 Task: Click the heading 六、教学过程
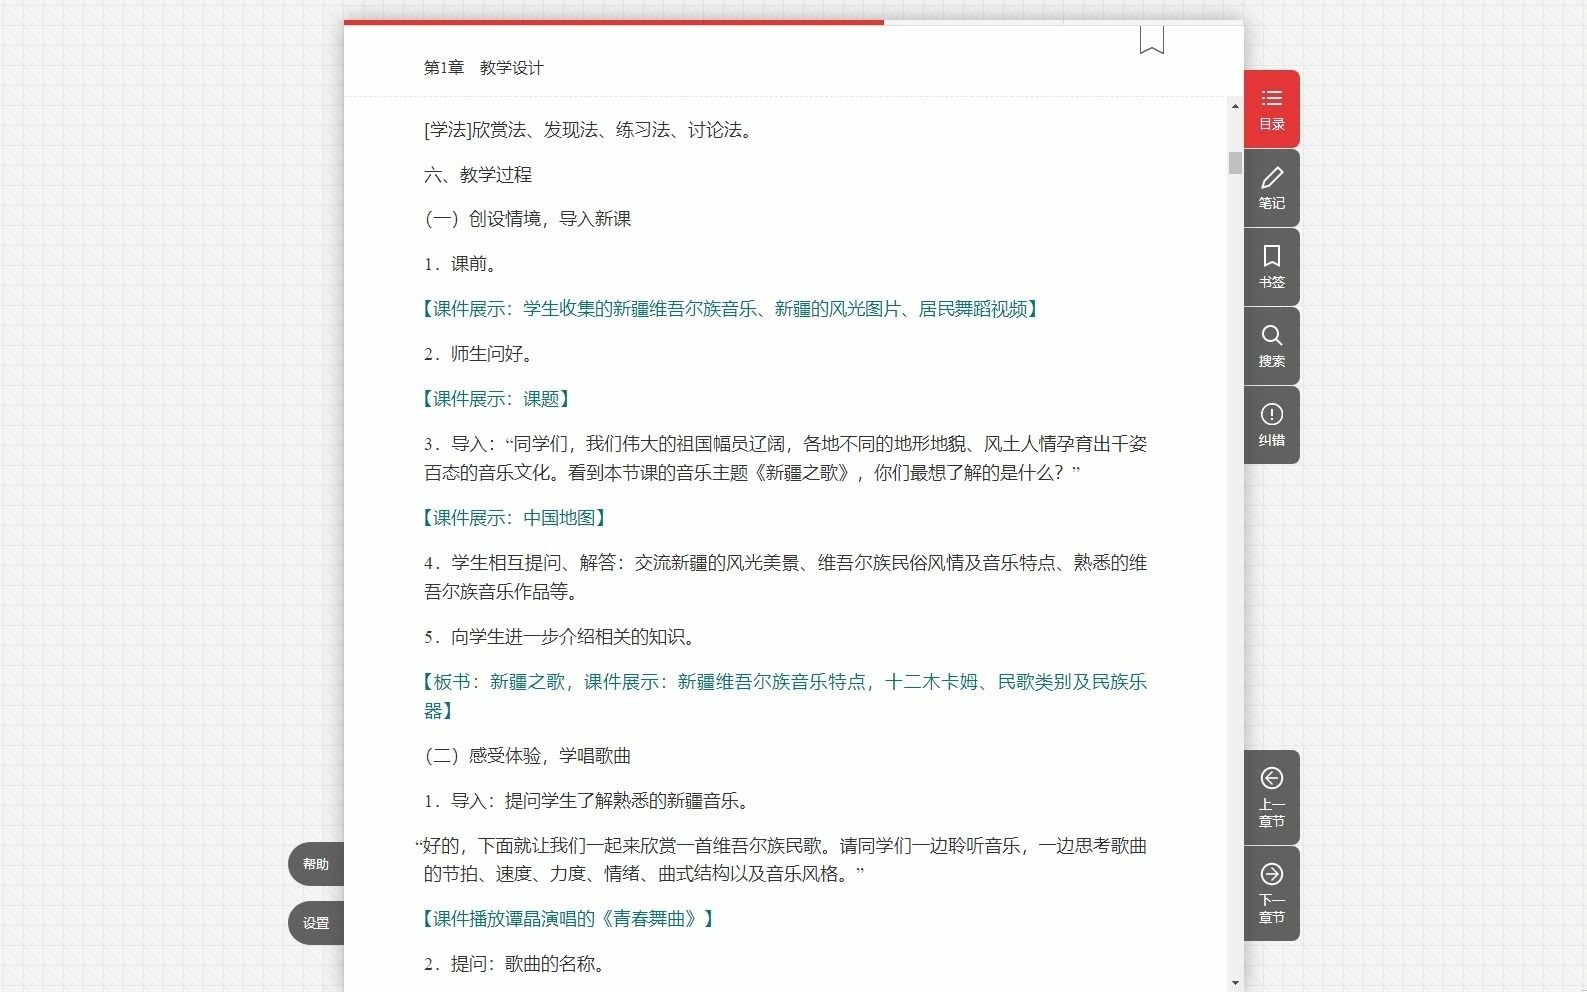tap(478, 175)
